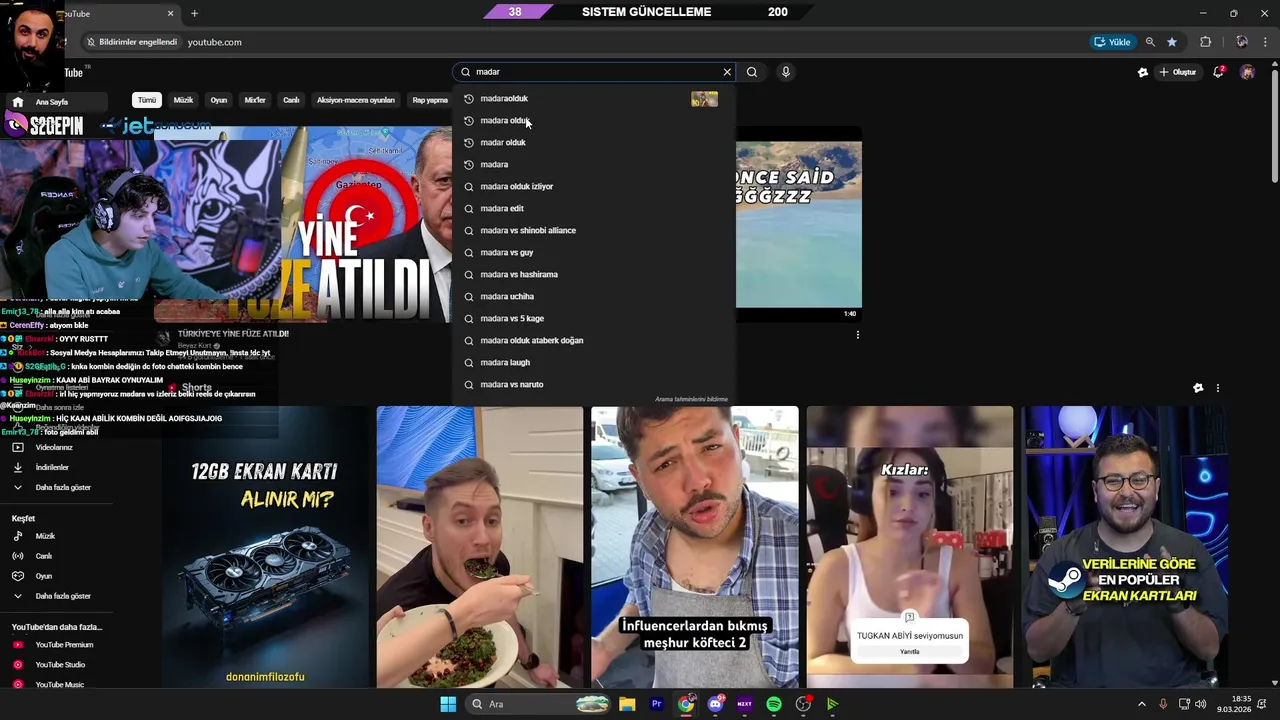Click the madaraolduk suggestion thumbnail

[704, 99]
